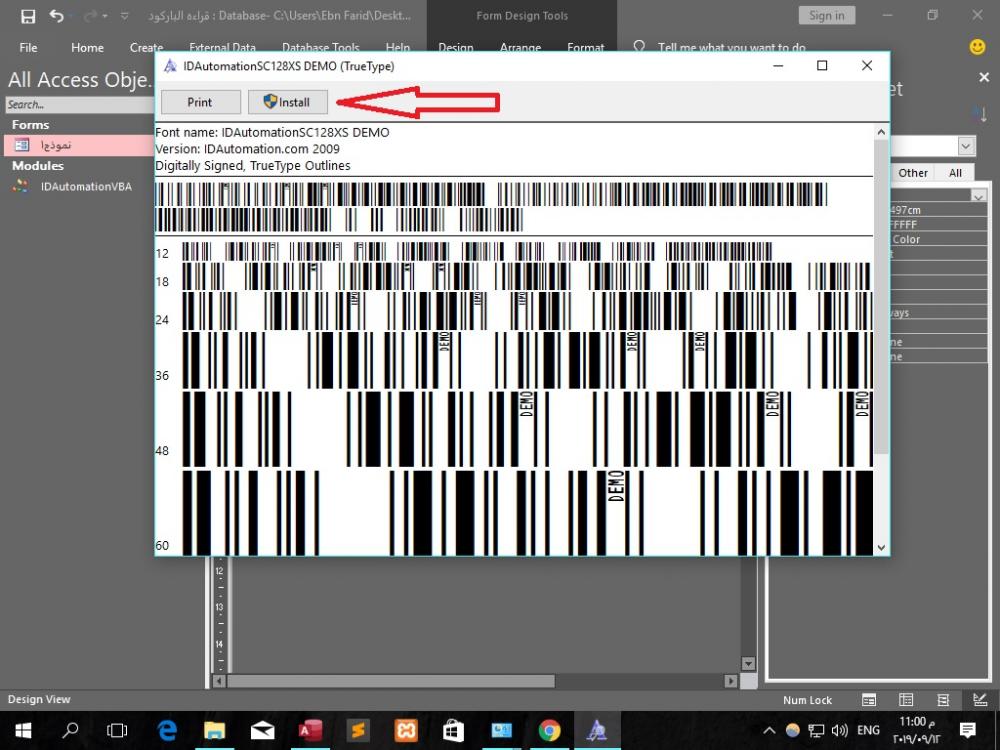Switch to Form View status bar icon
The image size is (1000, 750).
click(869, 700)
